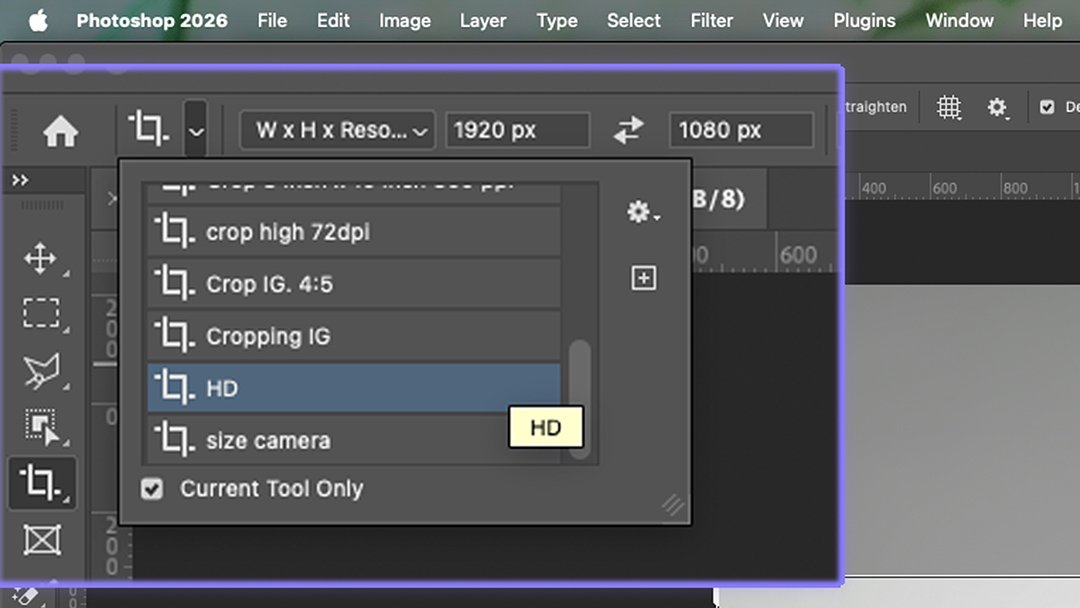Open the Help menu

1042,21
